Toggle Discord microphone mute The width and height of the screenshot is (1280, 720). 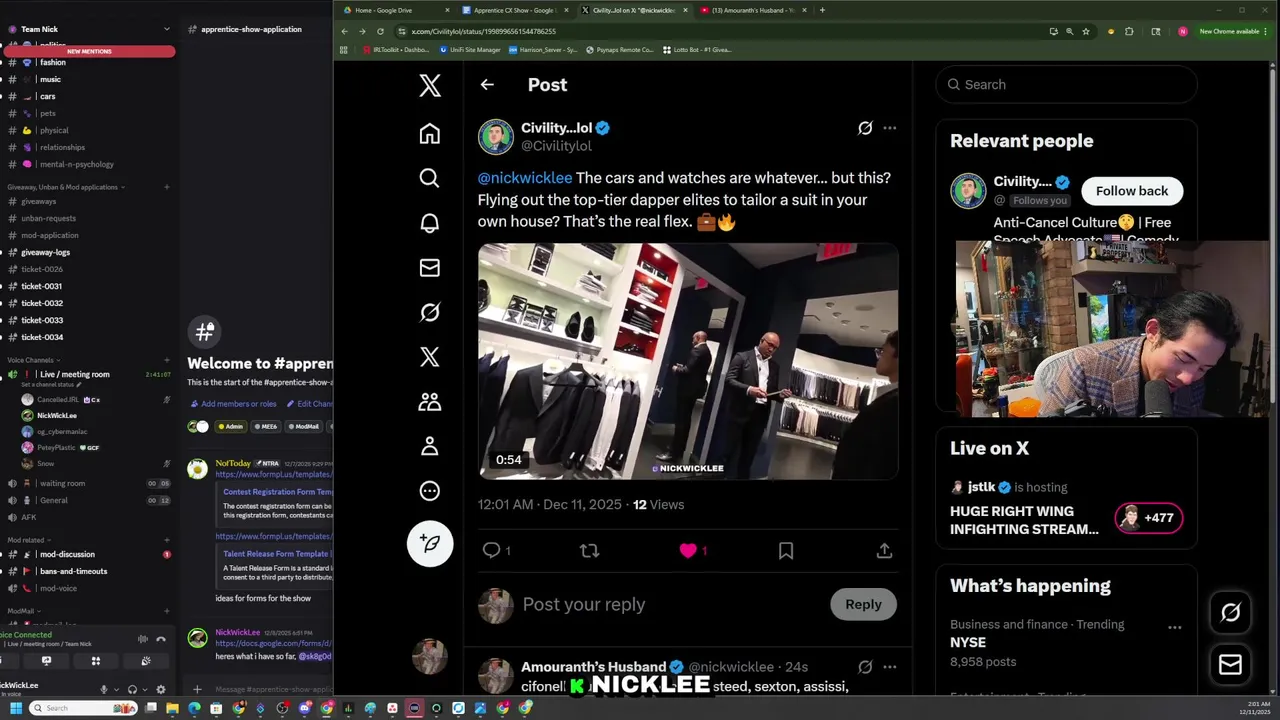(104, 689)
